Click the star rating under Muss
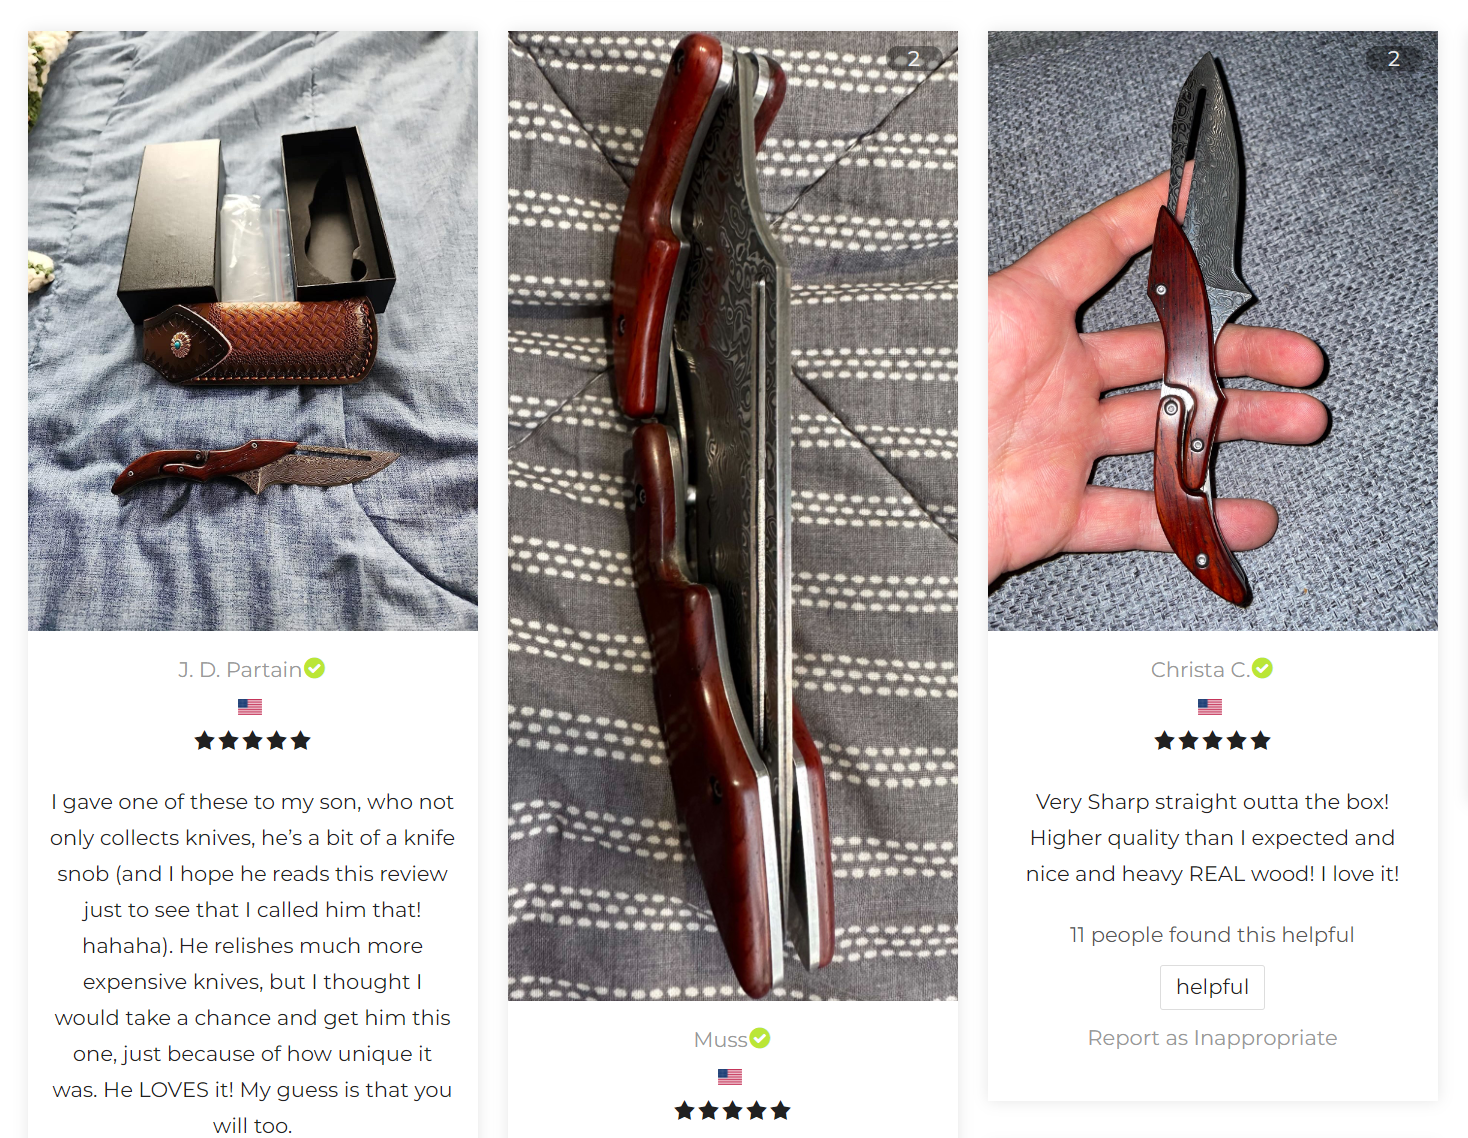Image resolution: width=1468 pixels, height=1138 pixels. (733, 1111)
